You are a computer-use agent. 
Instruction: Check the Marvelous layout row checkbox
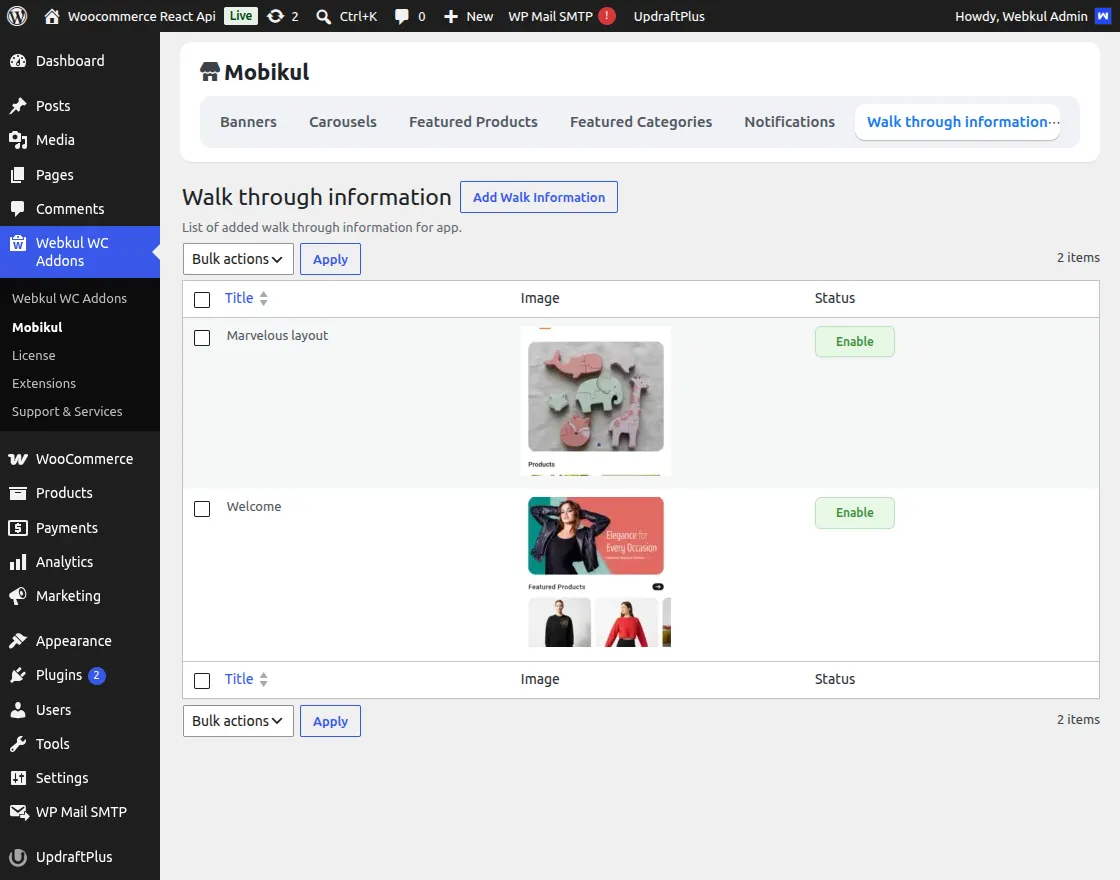click(x=202, y=337)
